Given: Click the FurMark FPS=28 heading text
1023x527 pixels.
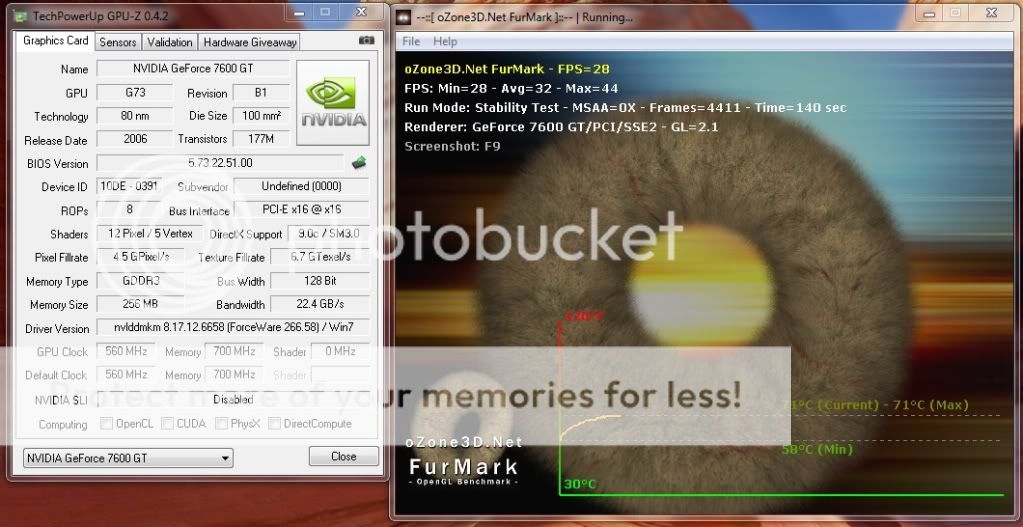Looking at the screenshot, I should point(507,69).
